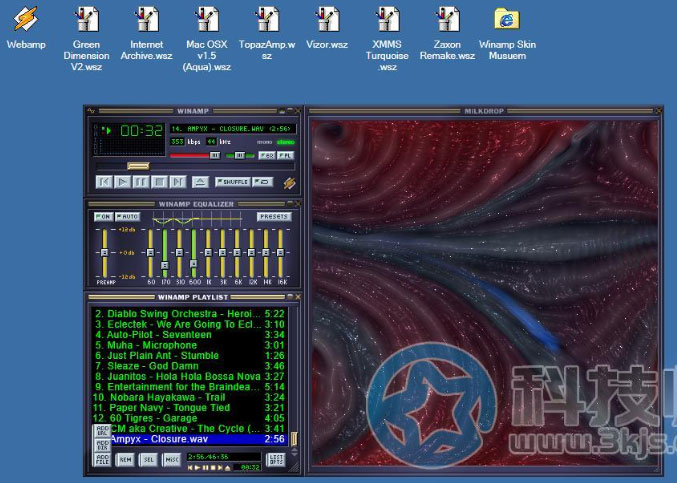This screenshot has width=677, height=483.
Task: Select 60 Tigres - Garage track
Action: [x=189, y=418]
